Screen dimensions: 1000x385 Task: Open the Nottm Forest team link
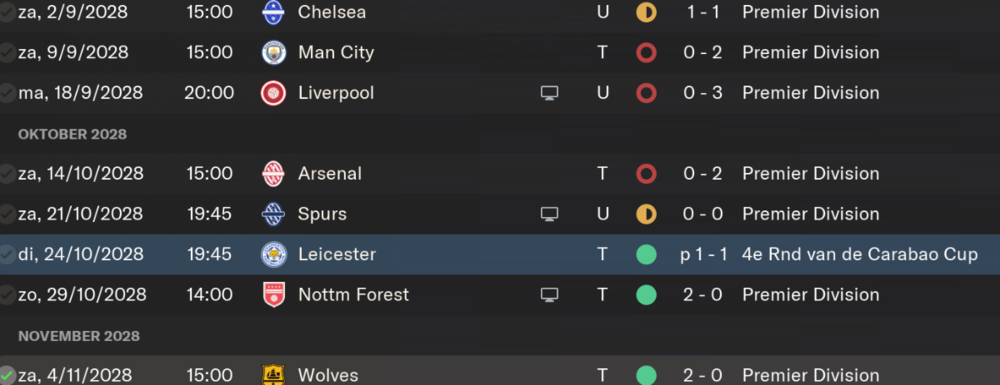point(353,295)
